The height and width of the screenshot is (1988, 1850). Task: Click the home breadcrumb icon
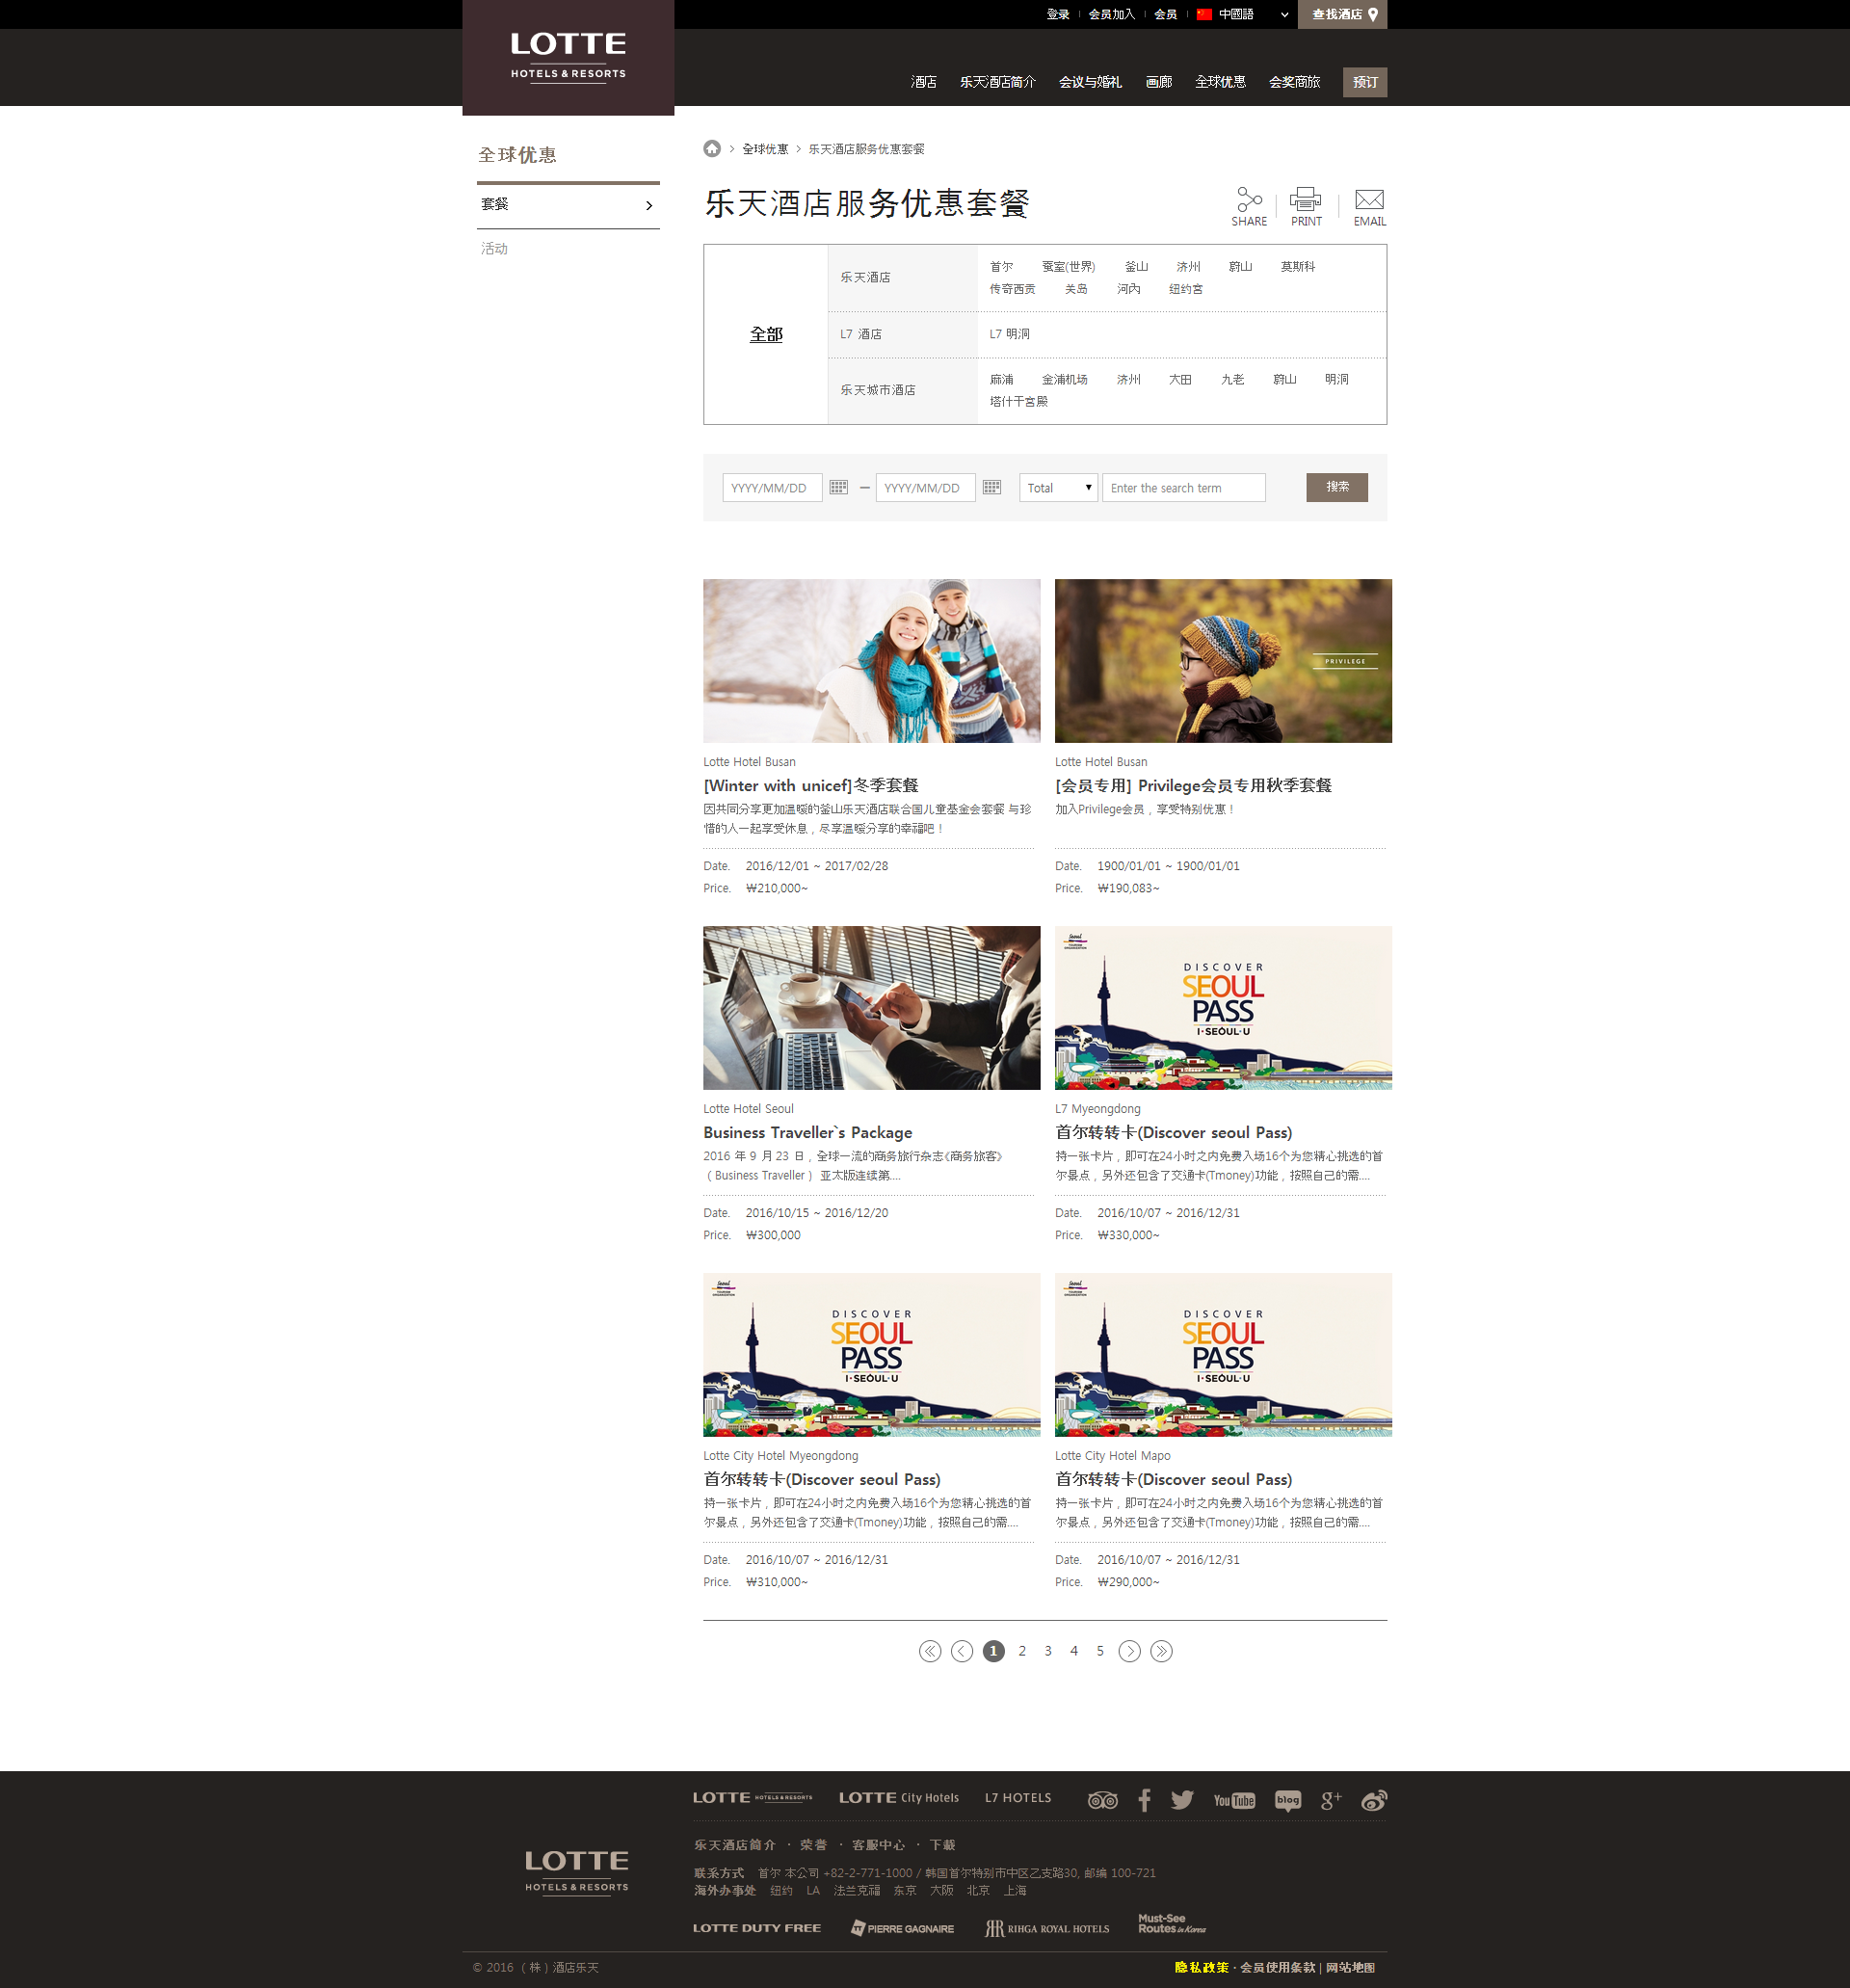(x=712, y=149)
